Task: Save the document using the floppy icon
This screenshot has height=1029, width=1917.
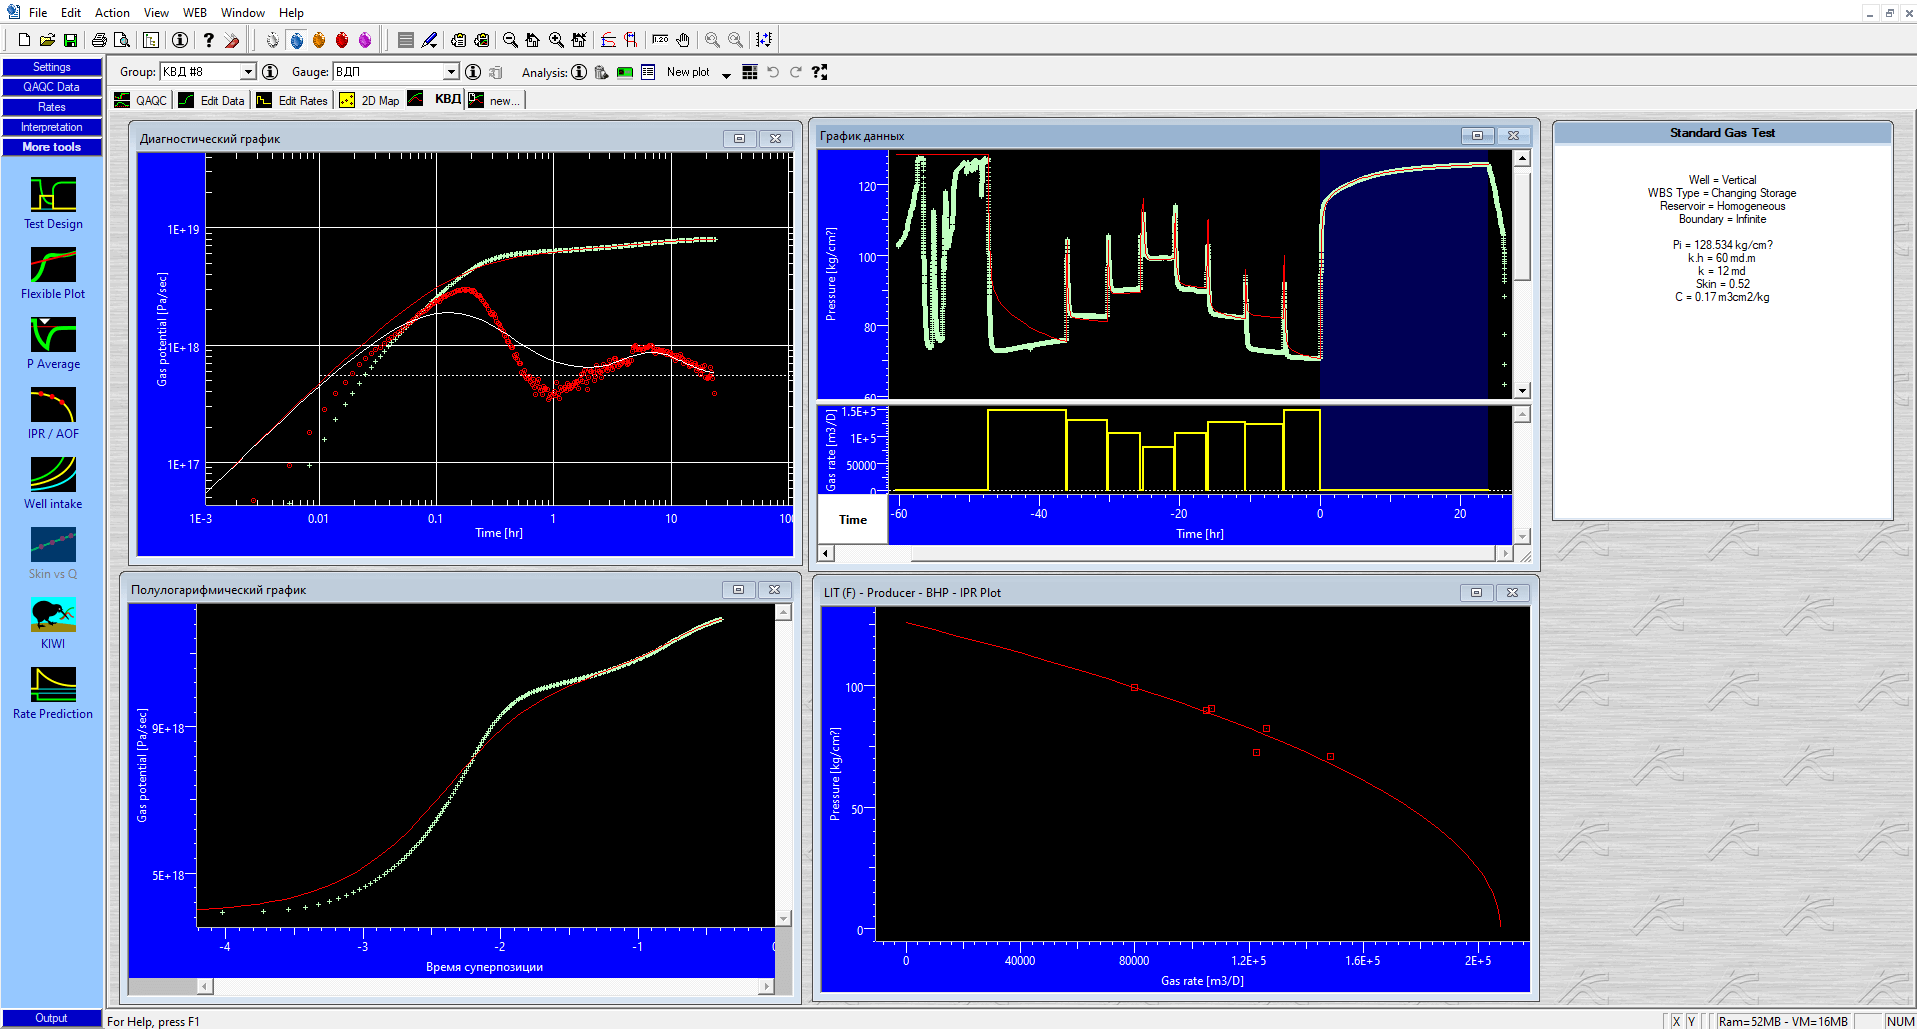Action: coord(70,40)
